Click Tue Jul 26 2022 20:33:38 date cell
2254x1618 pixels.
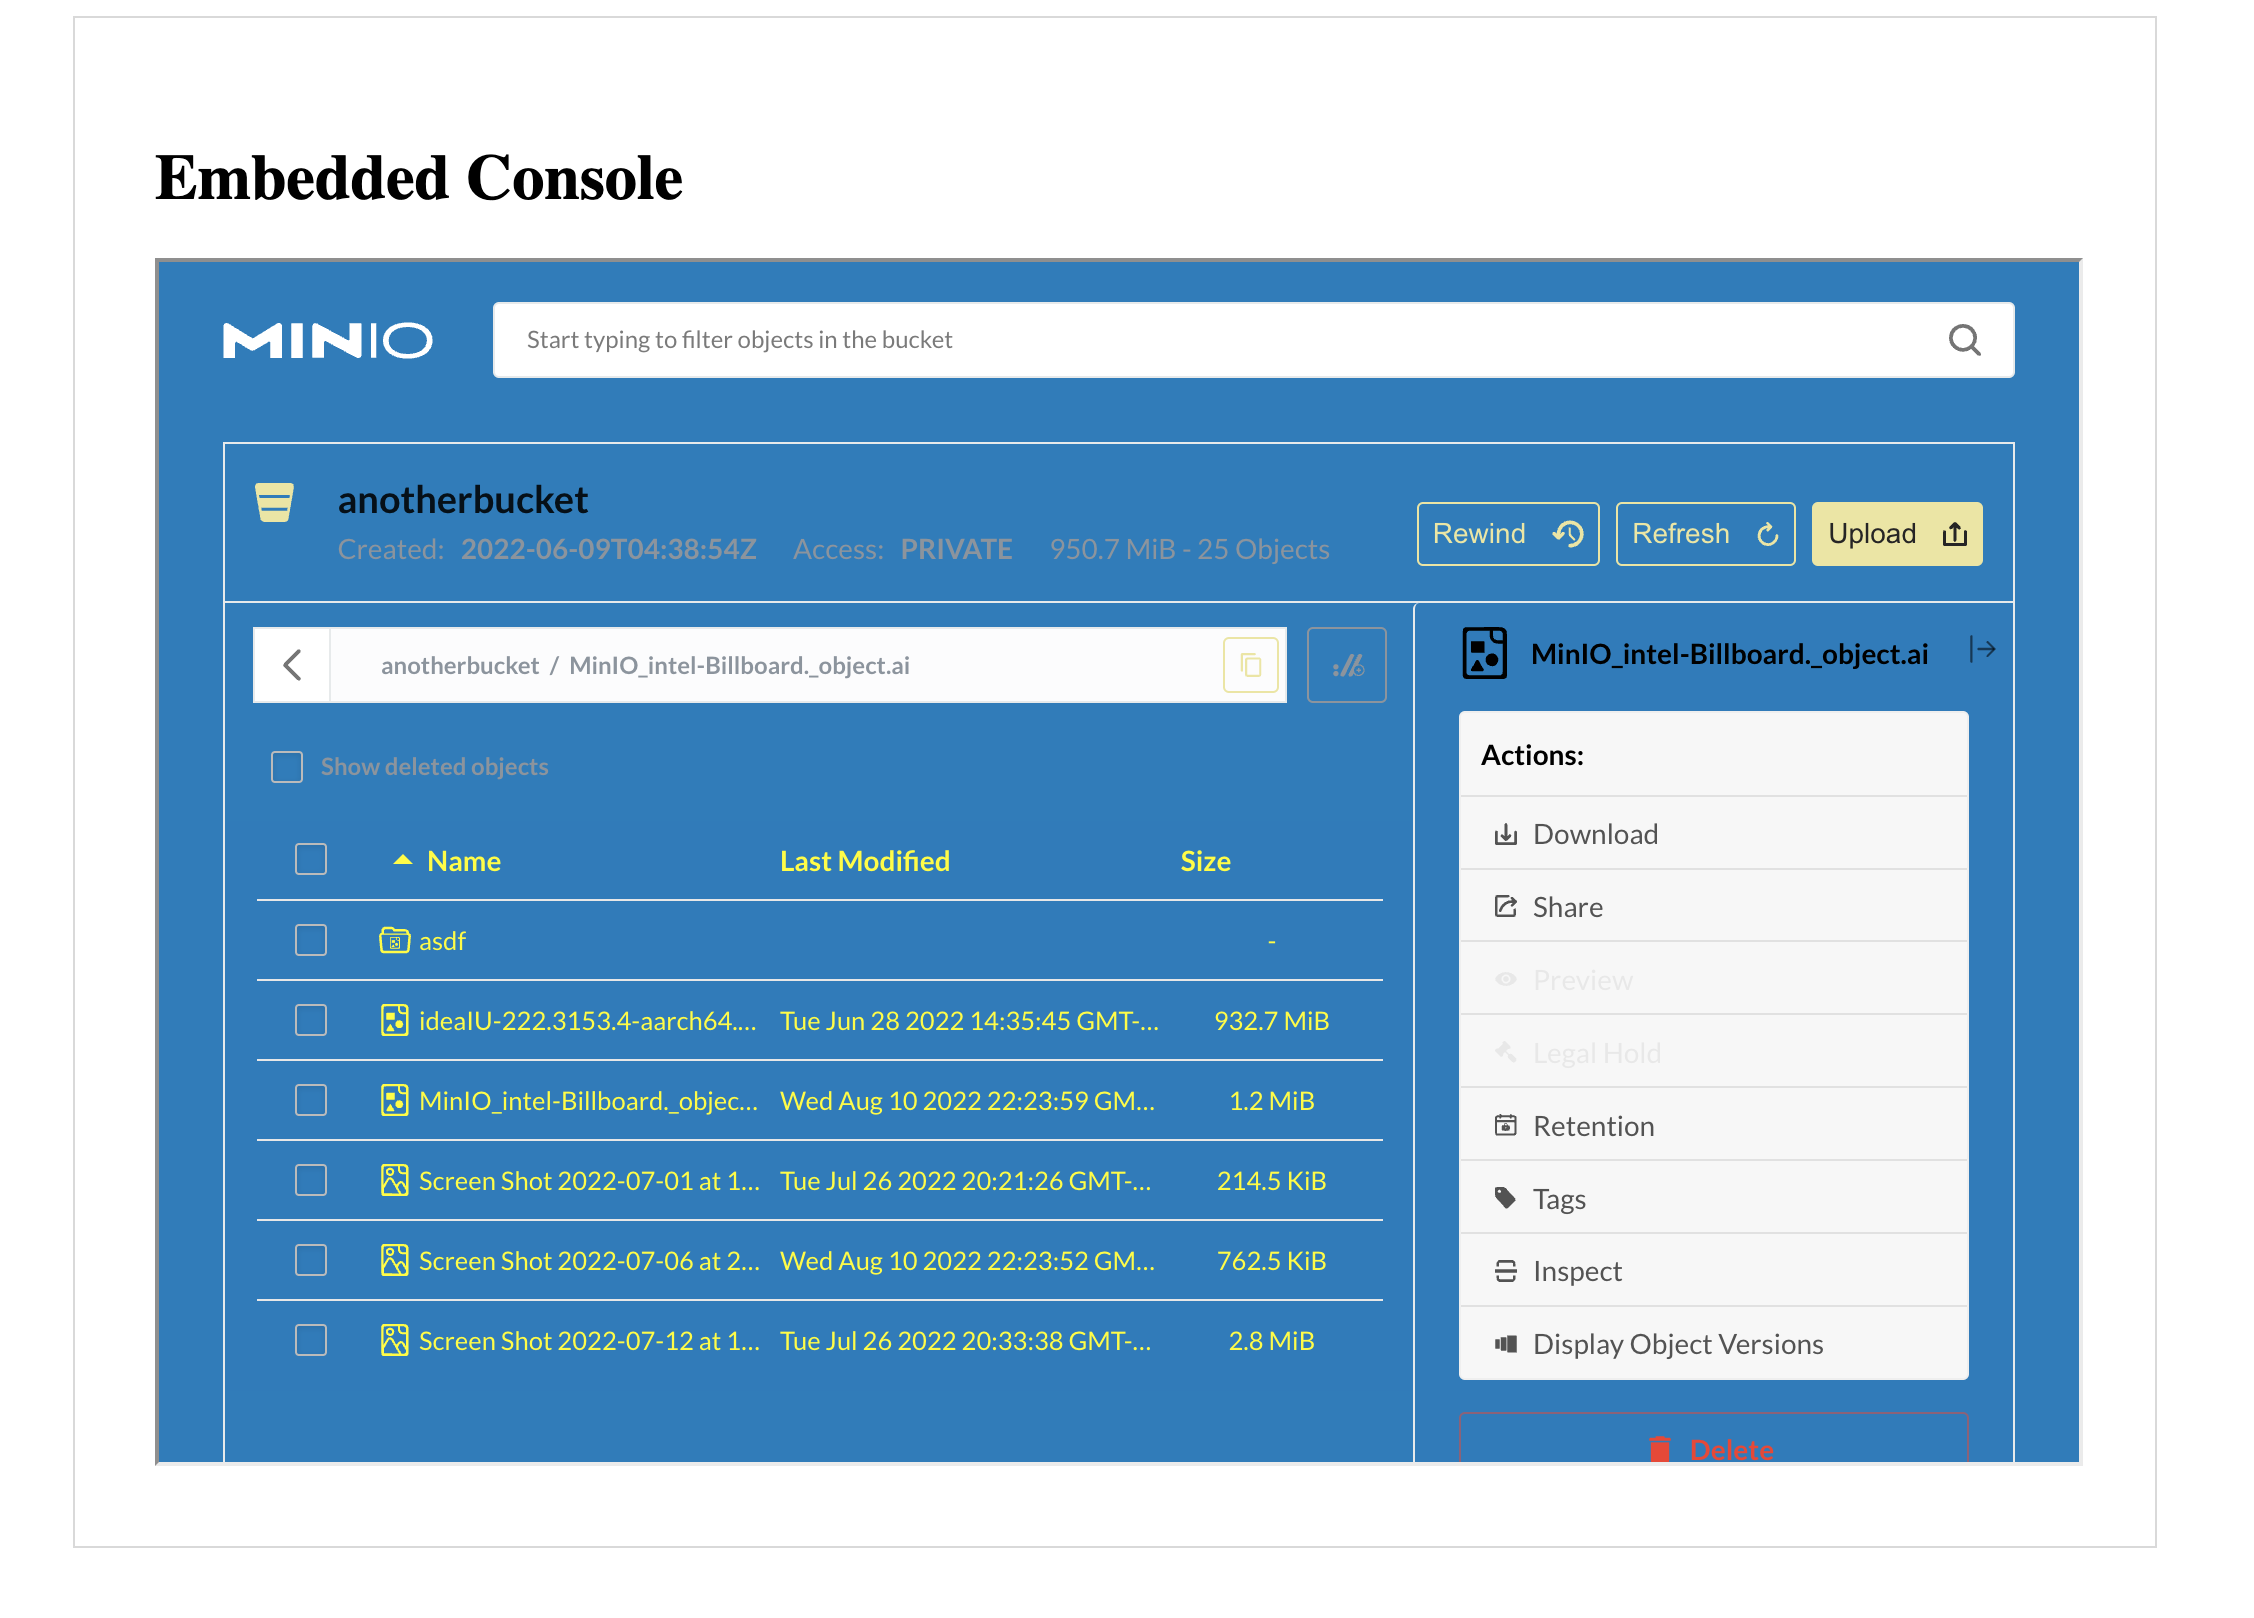coord(965,1341)
